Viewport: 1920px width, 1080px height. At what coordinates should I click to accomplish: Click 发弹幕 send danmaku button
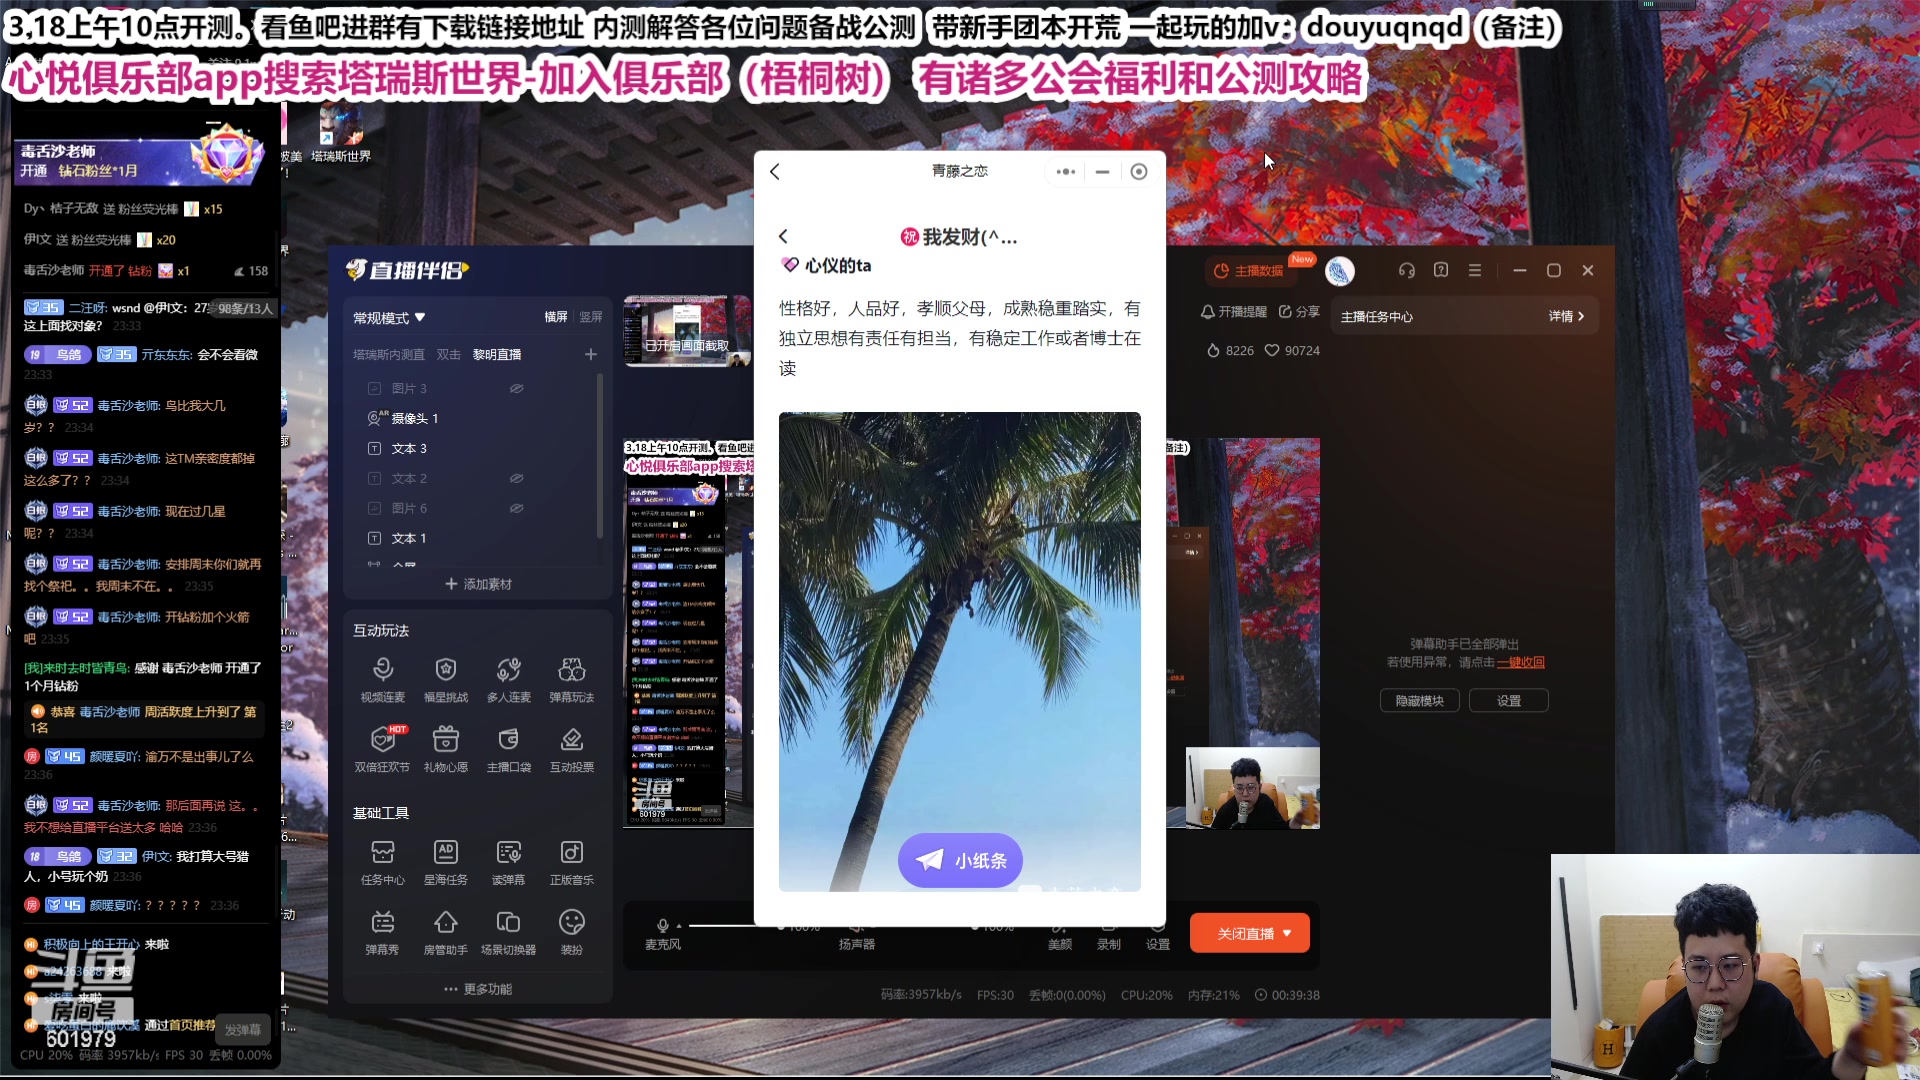coord(242,1029)
